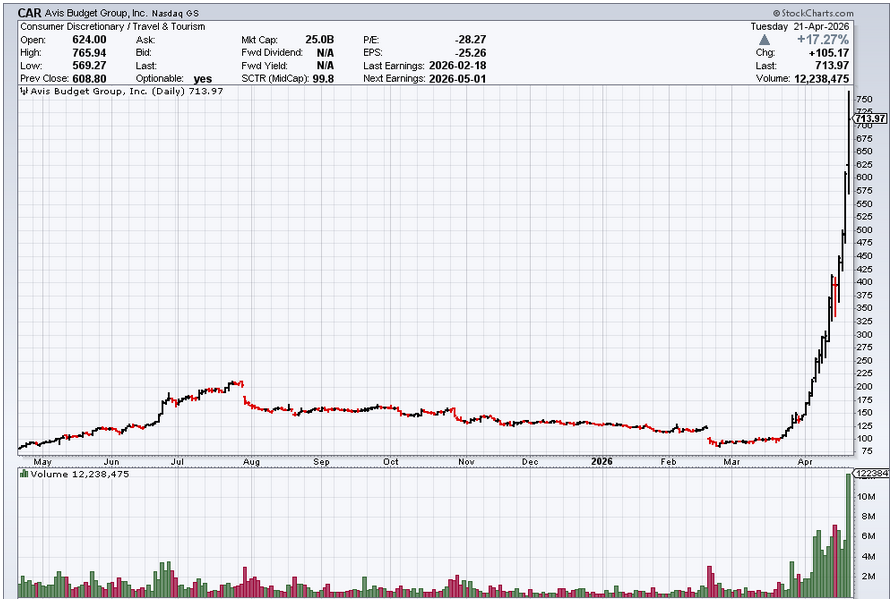Click the Jul date axis label

177,462
